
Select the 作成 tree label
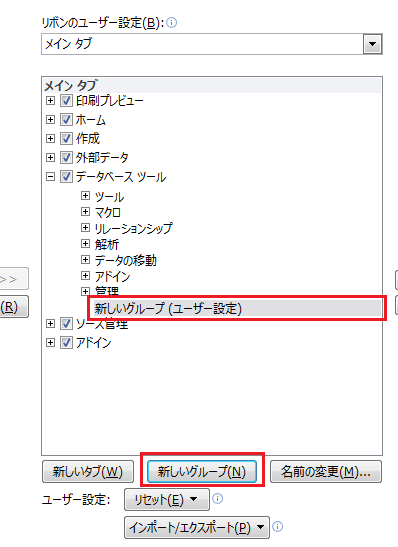click(x=88, y=138)
